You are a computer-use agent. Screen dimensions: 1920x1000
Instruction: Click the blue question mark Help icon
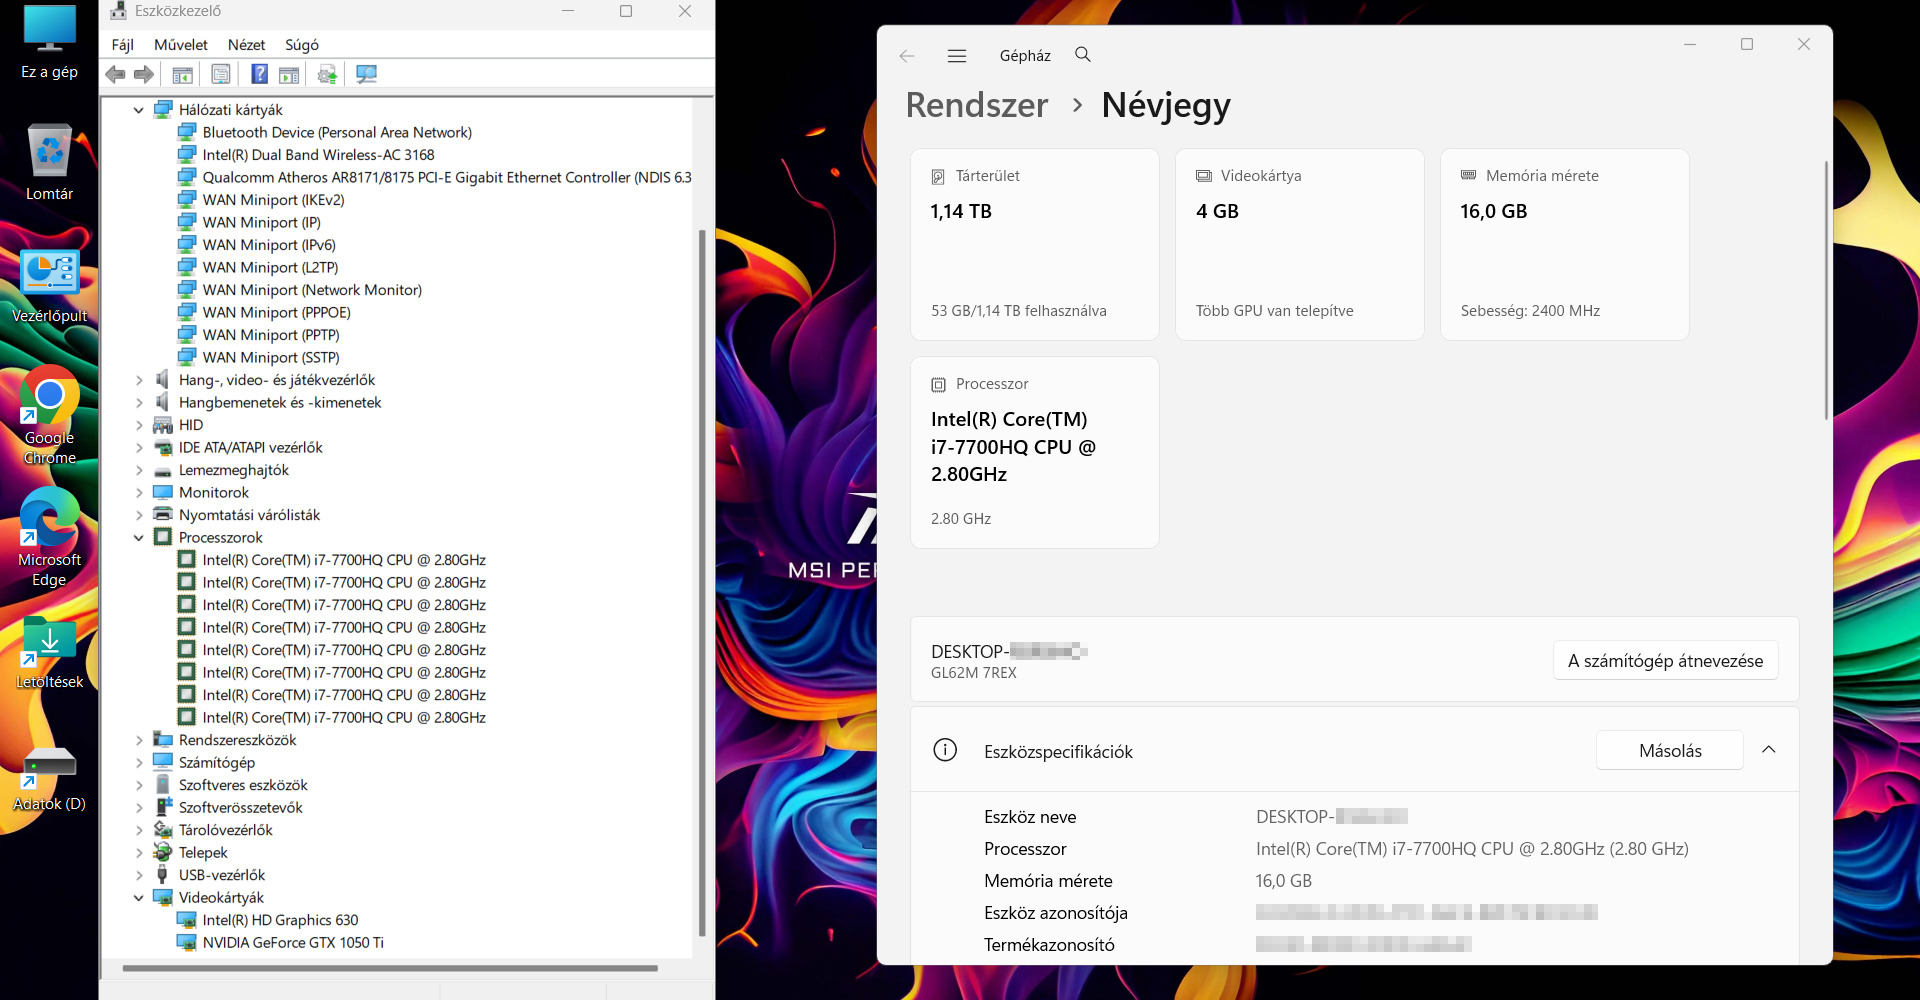pos(259,74)
